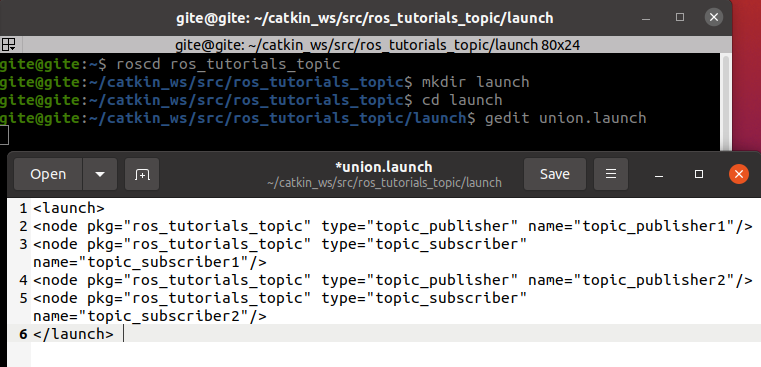Click the terminal pane title bar showing 80x24
The height and width of the screenshot is (367, 761).
[x=377, y=45]
